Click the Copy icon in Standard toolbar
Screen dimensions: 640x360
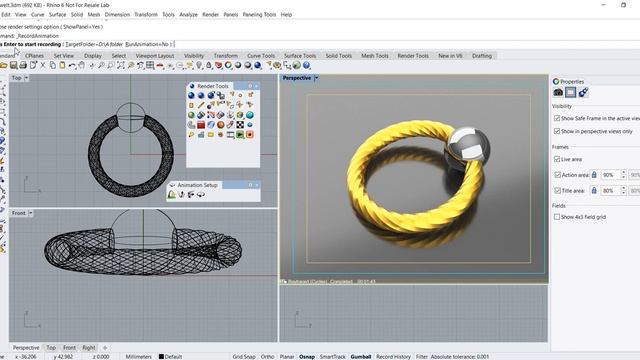53,65
